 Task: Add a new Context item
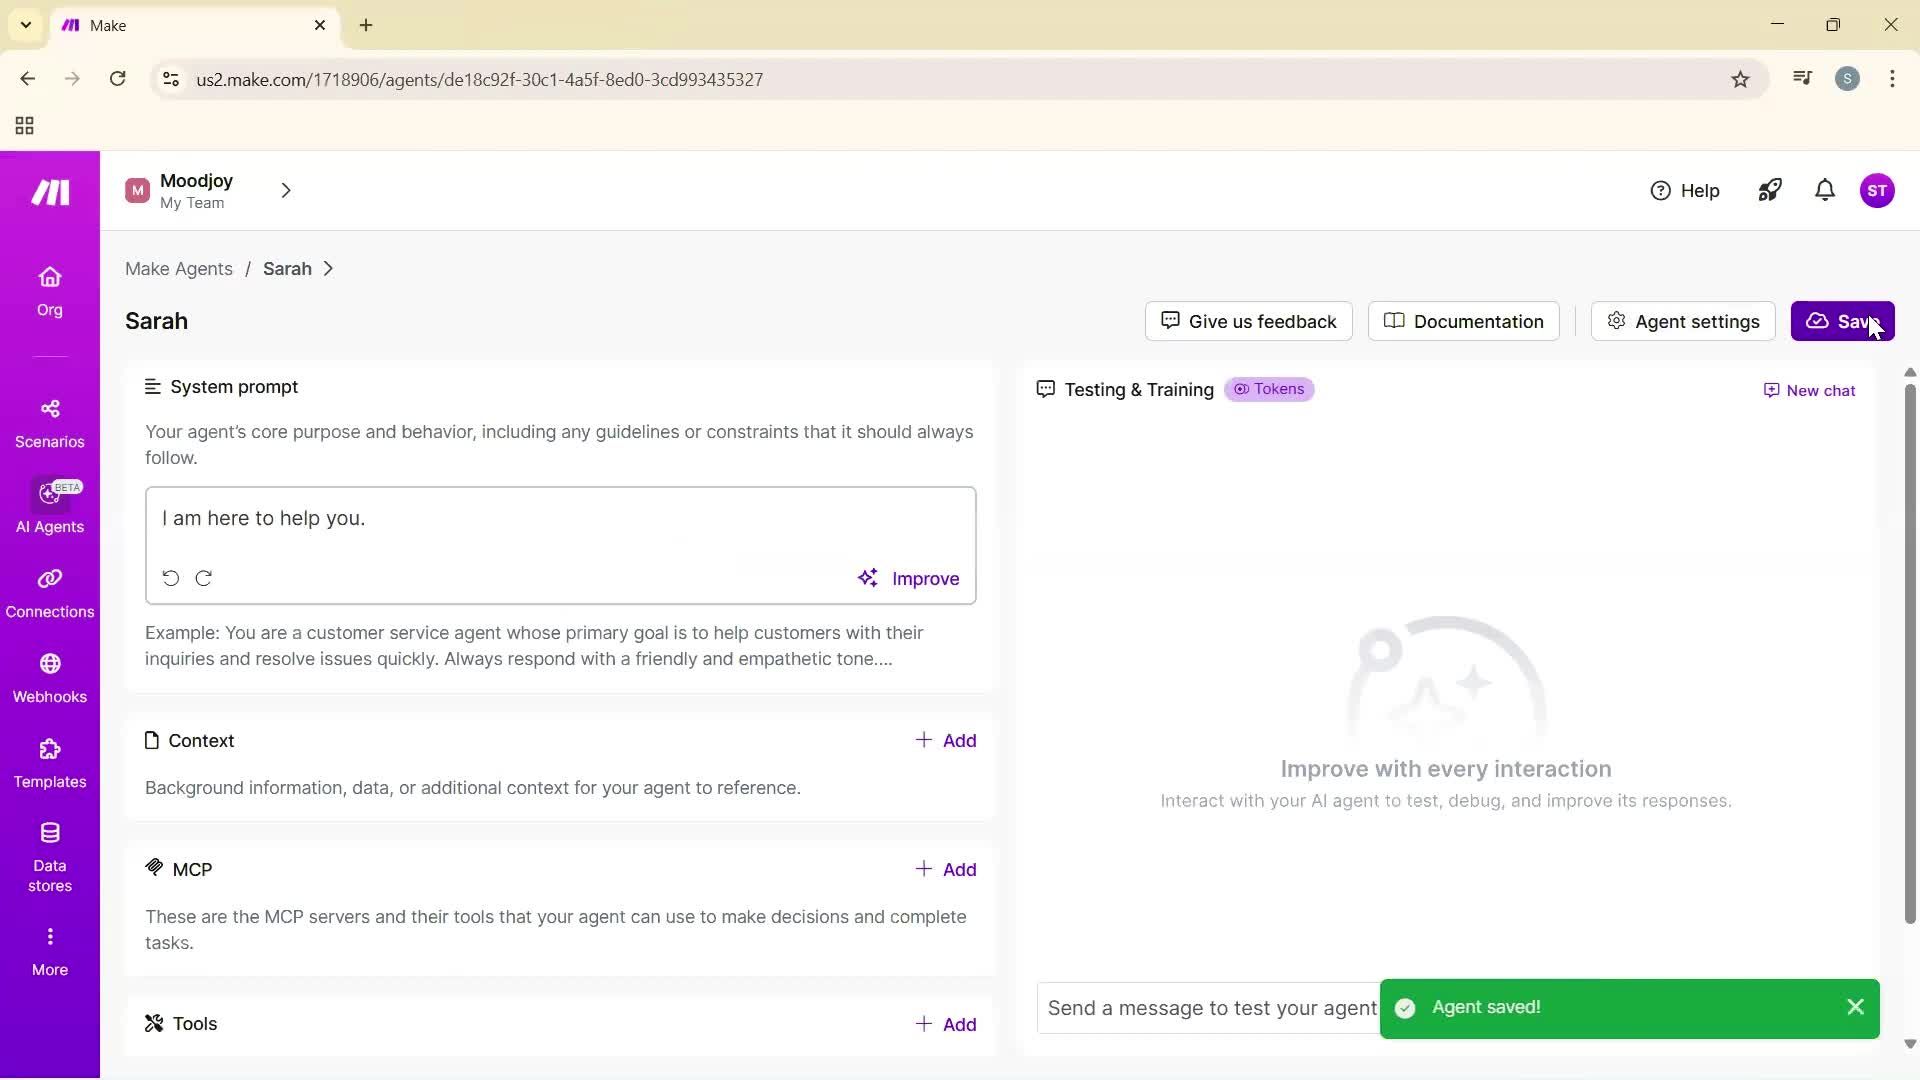tap(945, 740)
